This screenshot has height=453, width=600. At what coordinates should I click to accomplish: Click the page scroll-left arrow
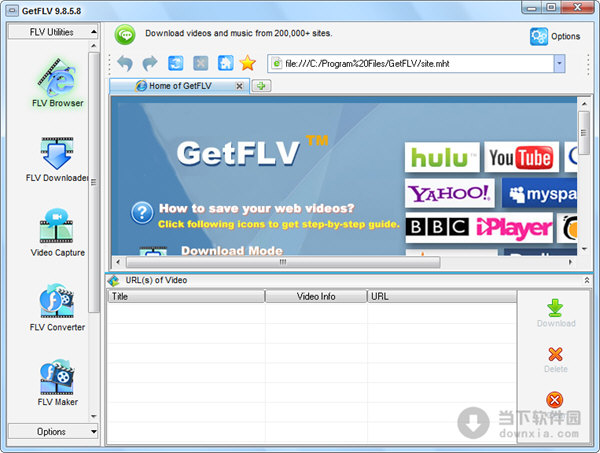pyautogui.click(x=118, y=262)
